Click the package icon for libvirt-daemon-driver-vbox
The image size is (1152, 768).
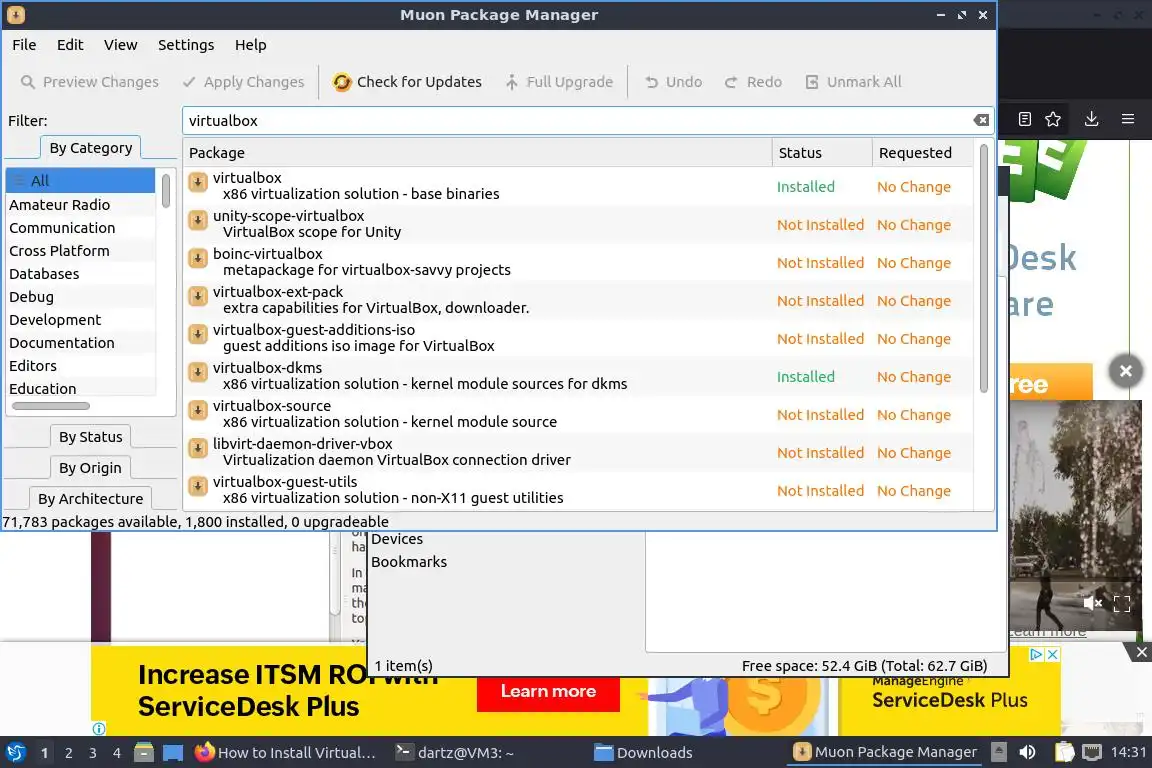[198, 448]
